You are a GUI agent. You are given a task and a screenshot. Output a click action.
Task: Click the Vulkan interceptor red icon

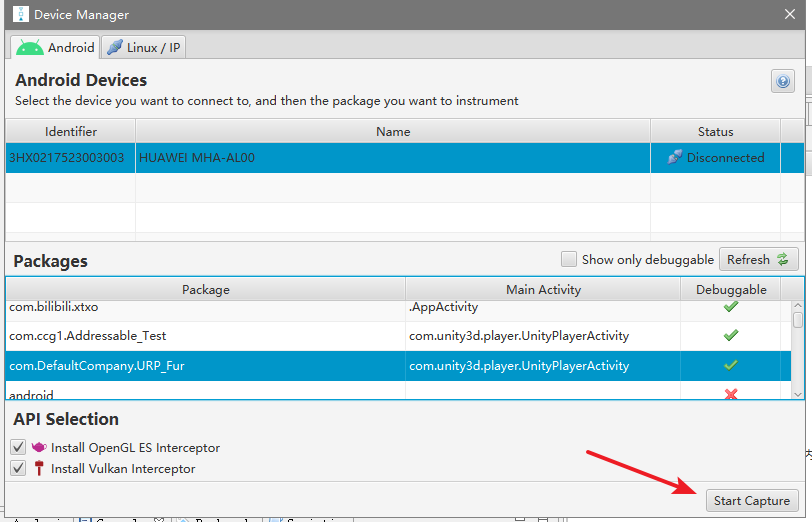coord(39,468)
